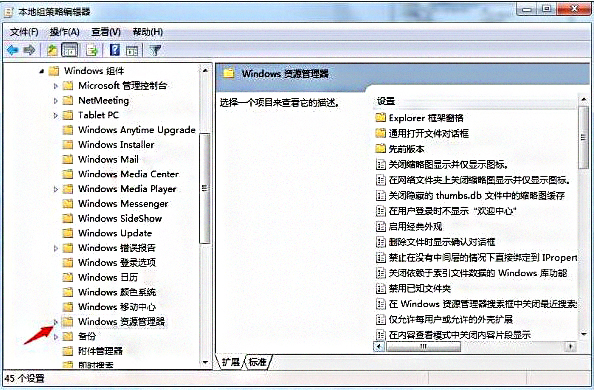Select 附件管理器 folder in tree

click(x=100, y=351)
